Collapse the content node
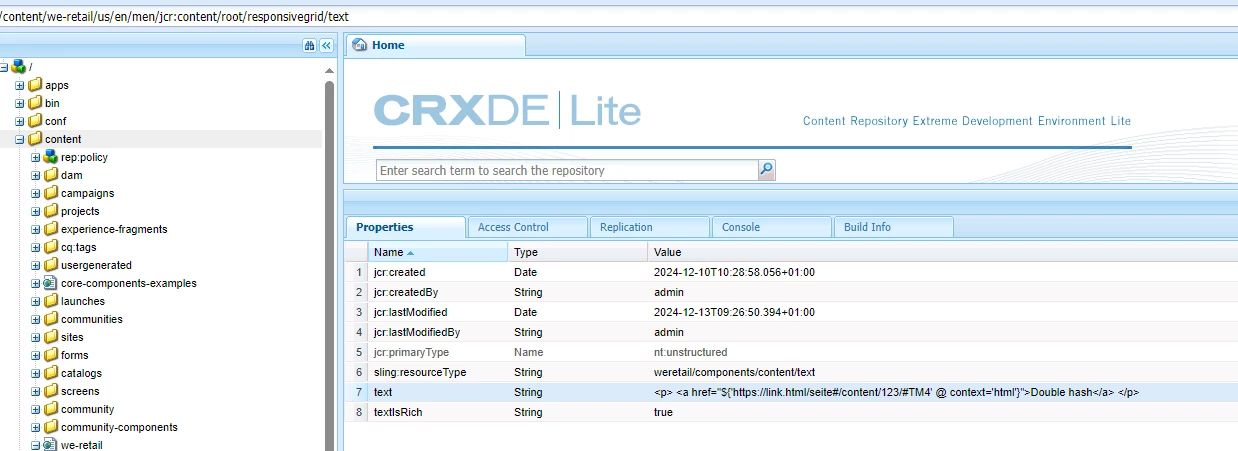 20,139
